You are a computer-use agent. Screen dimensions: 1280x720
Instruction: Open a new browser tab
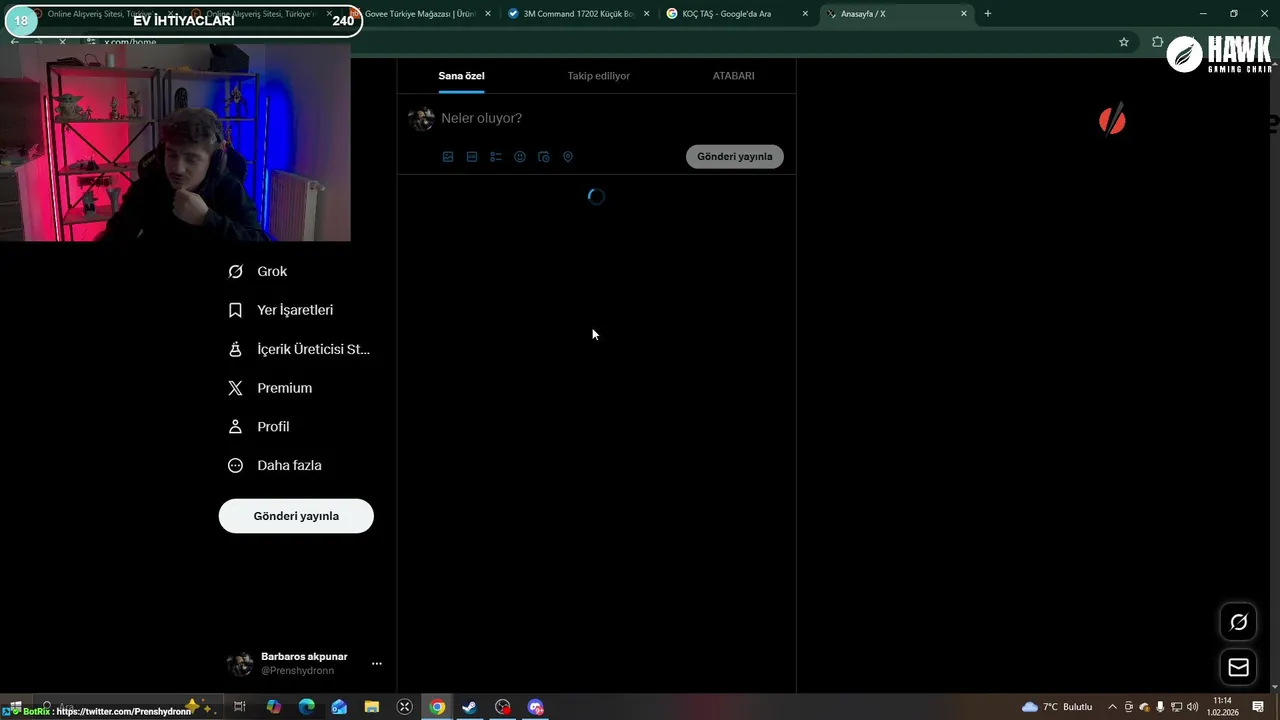tap(988, 14)
